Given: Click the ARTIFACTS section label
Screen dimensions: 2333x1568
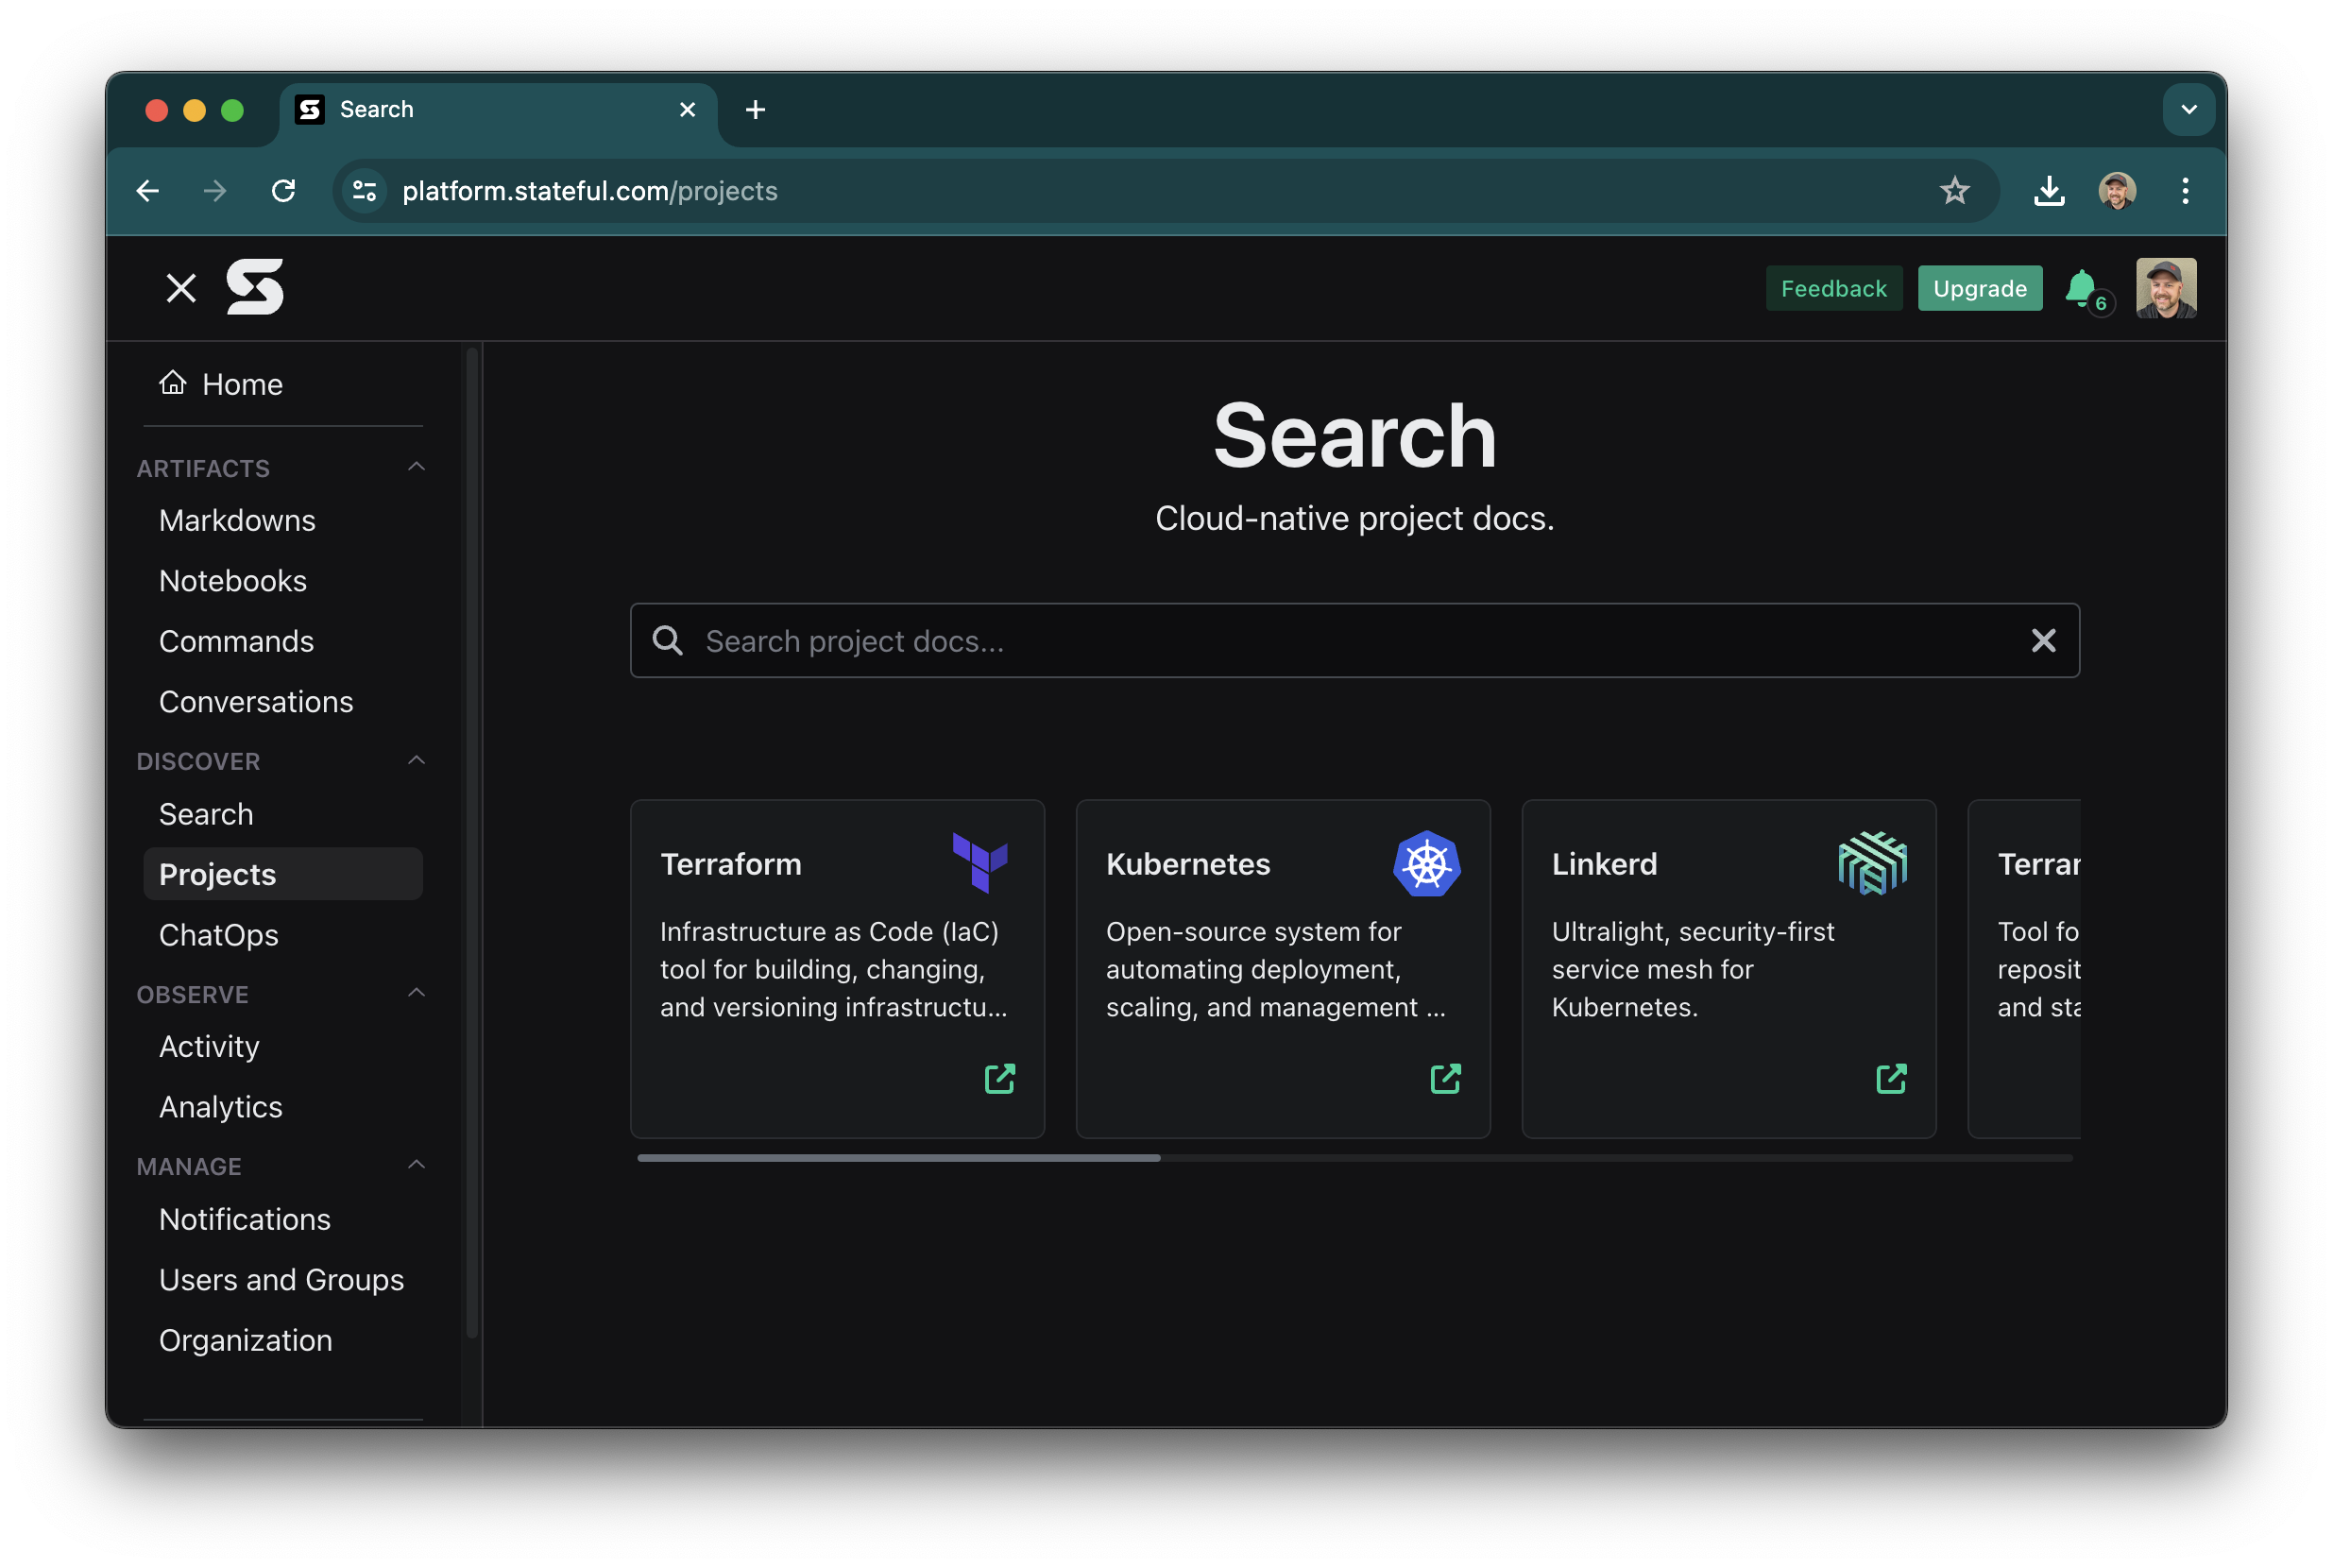Looking at the screenshot, I should tap(204, 468).
